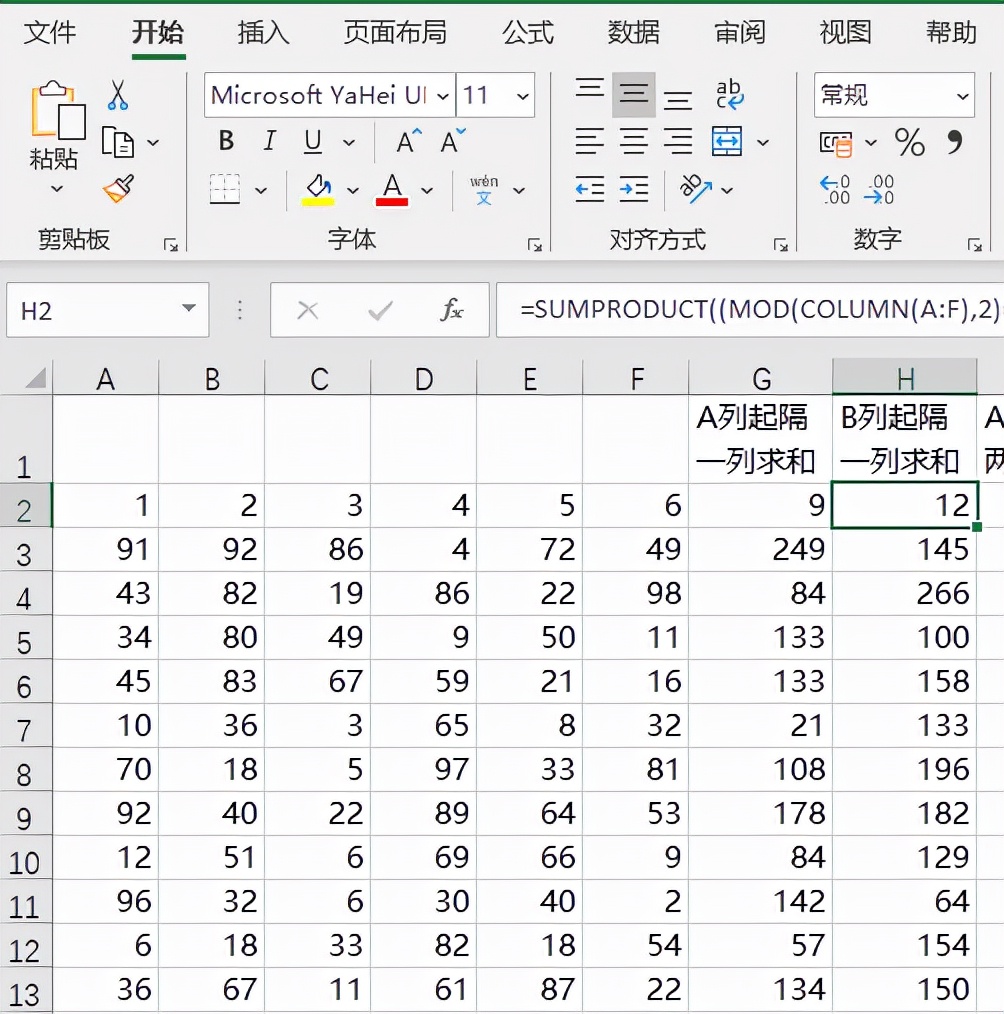Image resolution: width=1004 pixels, height=1014 pixels.
Task: Toggle Italic formatting
Action: [270, 141]
